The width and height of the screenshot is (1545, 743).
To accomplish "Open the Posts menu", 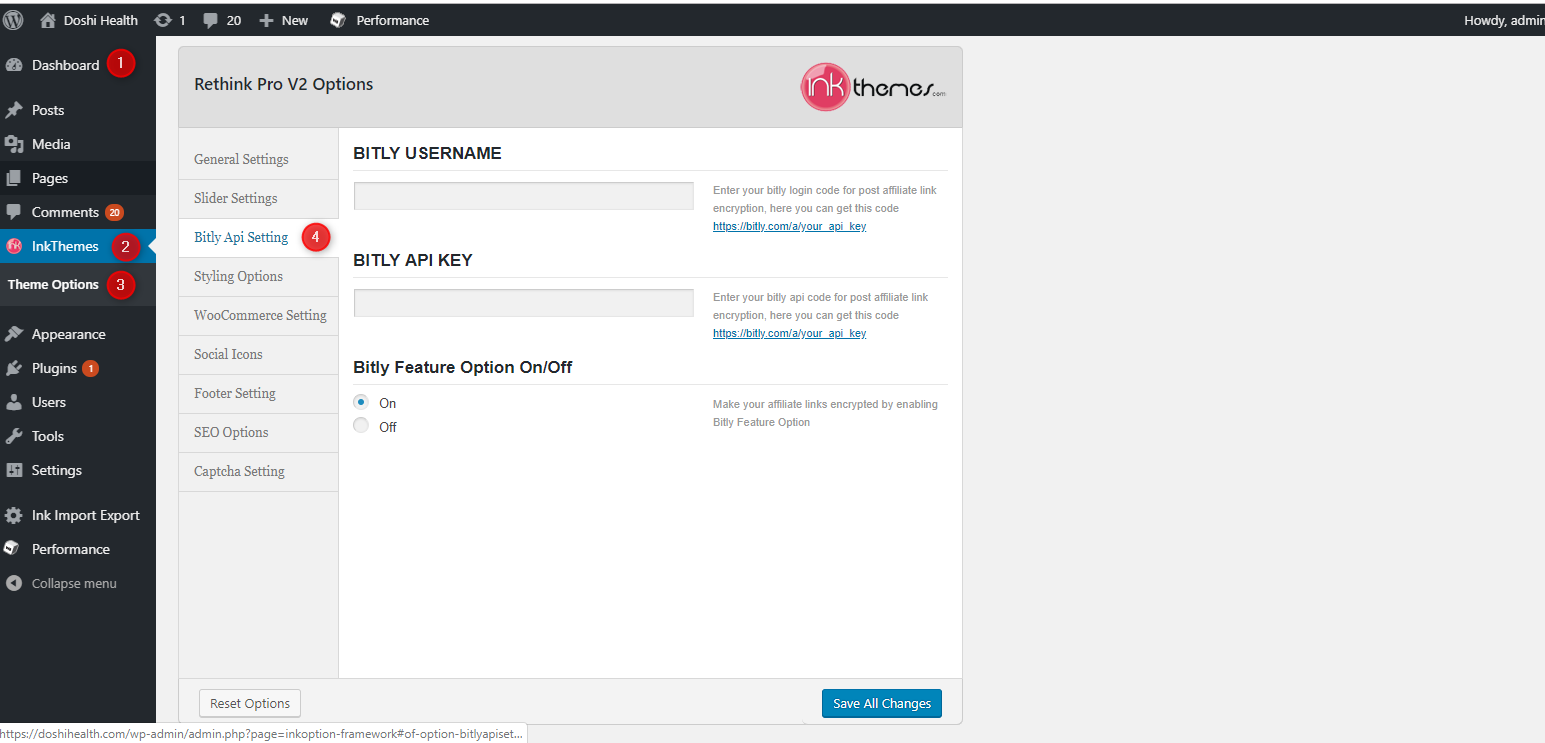I will (x=78, y=110).
